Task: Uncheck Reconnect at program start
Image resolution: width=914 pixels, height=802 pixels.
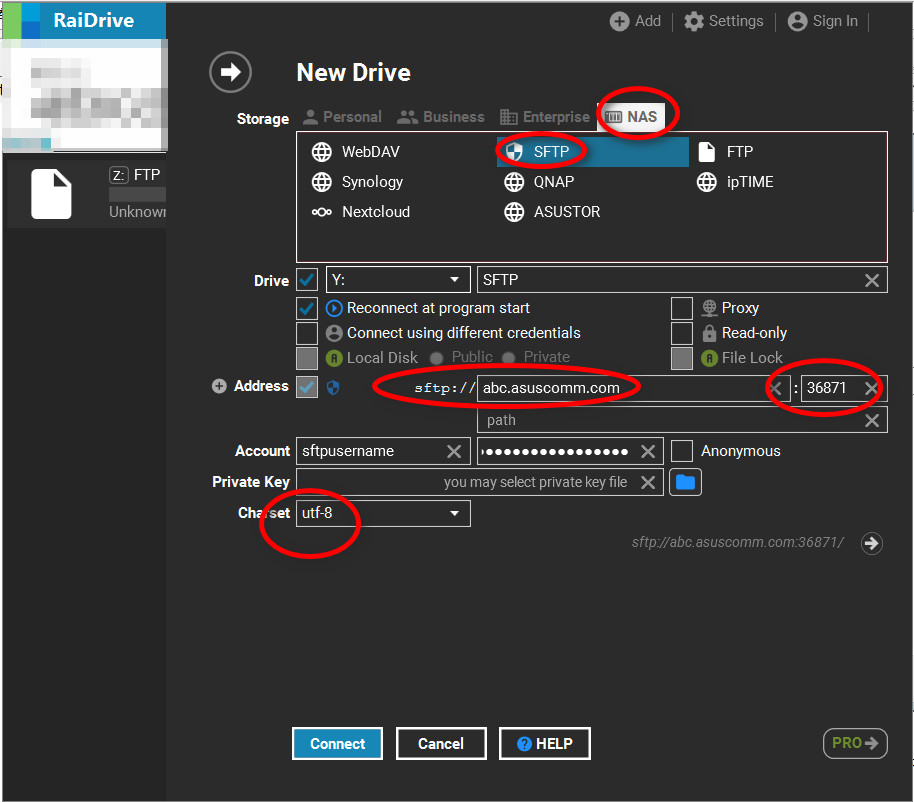Action: 307,308
